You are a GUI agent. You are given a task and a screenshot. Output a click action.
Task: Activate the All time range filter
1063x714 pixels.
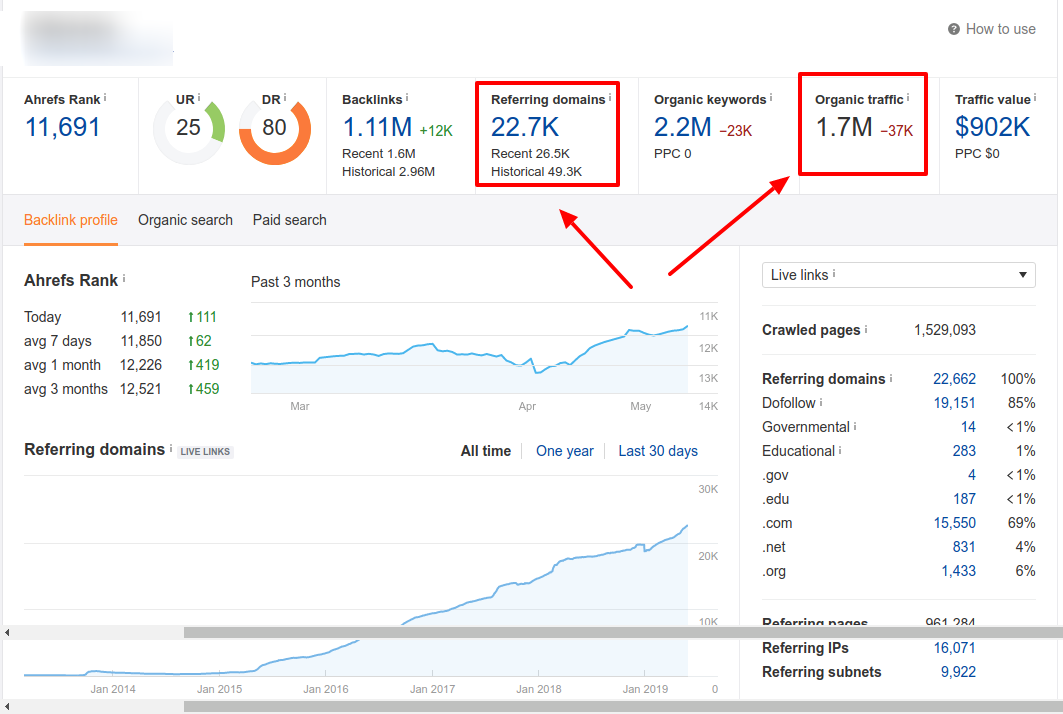pyautogui.click(x=486, y=451)
